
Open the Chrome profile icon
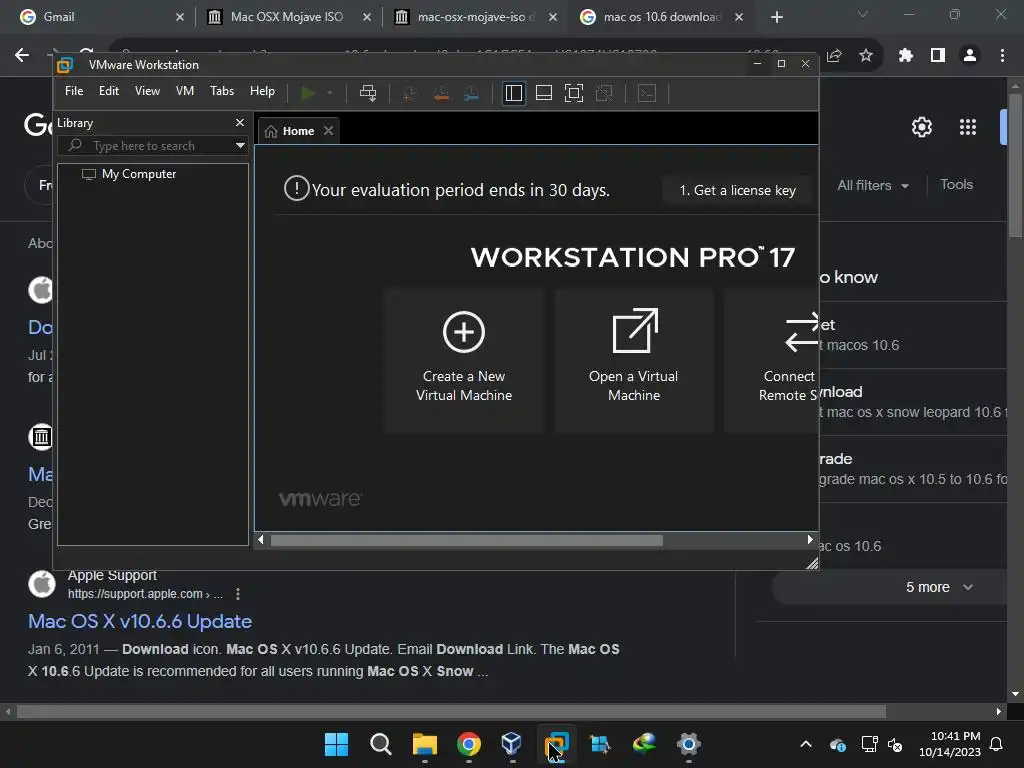coord(970,56)
